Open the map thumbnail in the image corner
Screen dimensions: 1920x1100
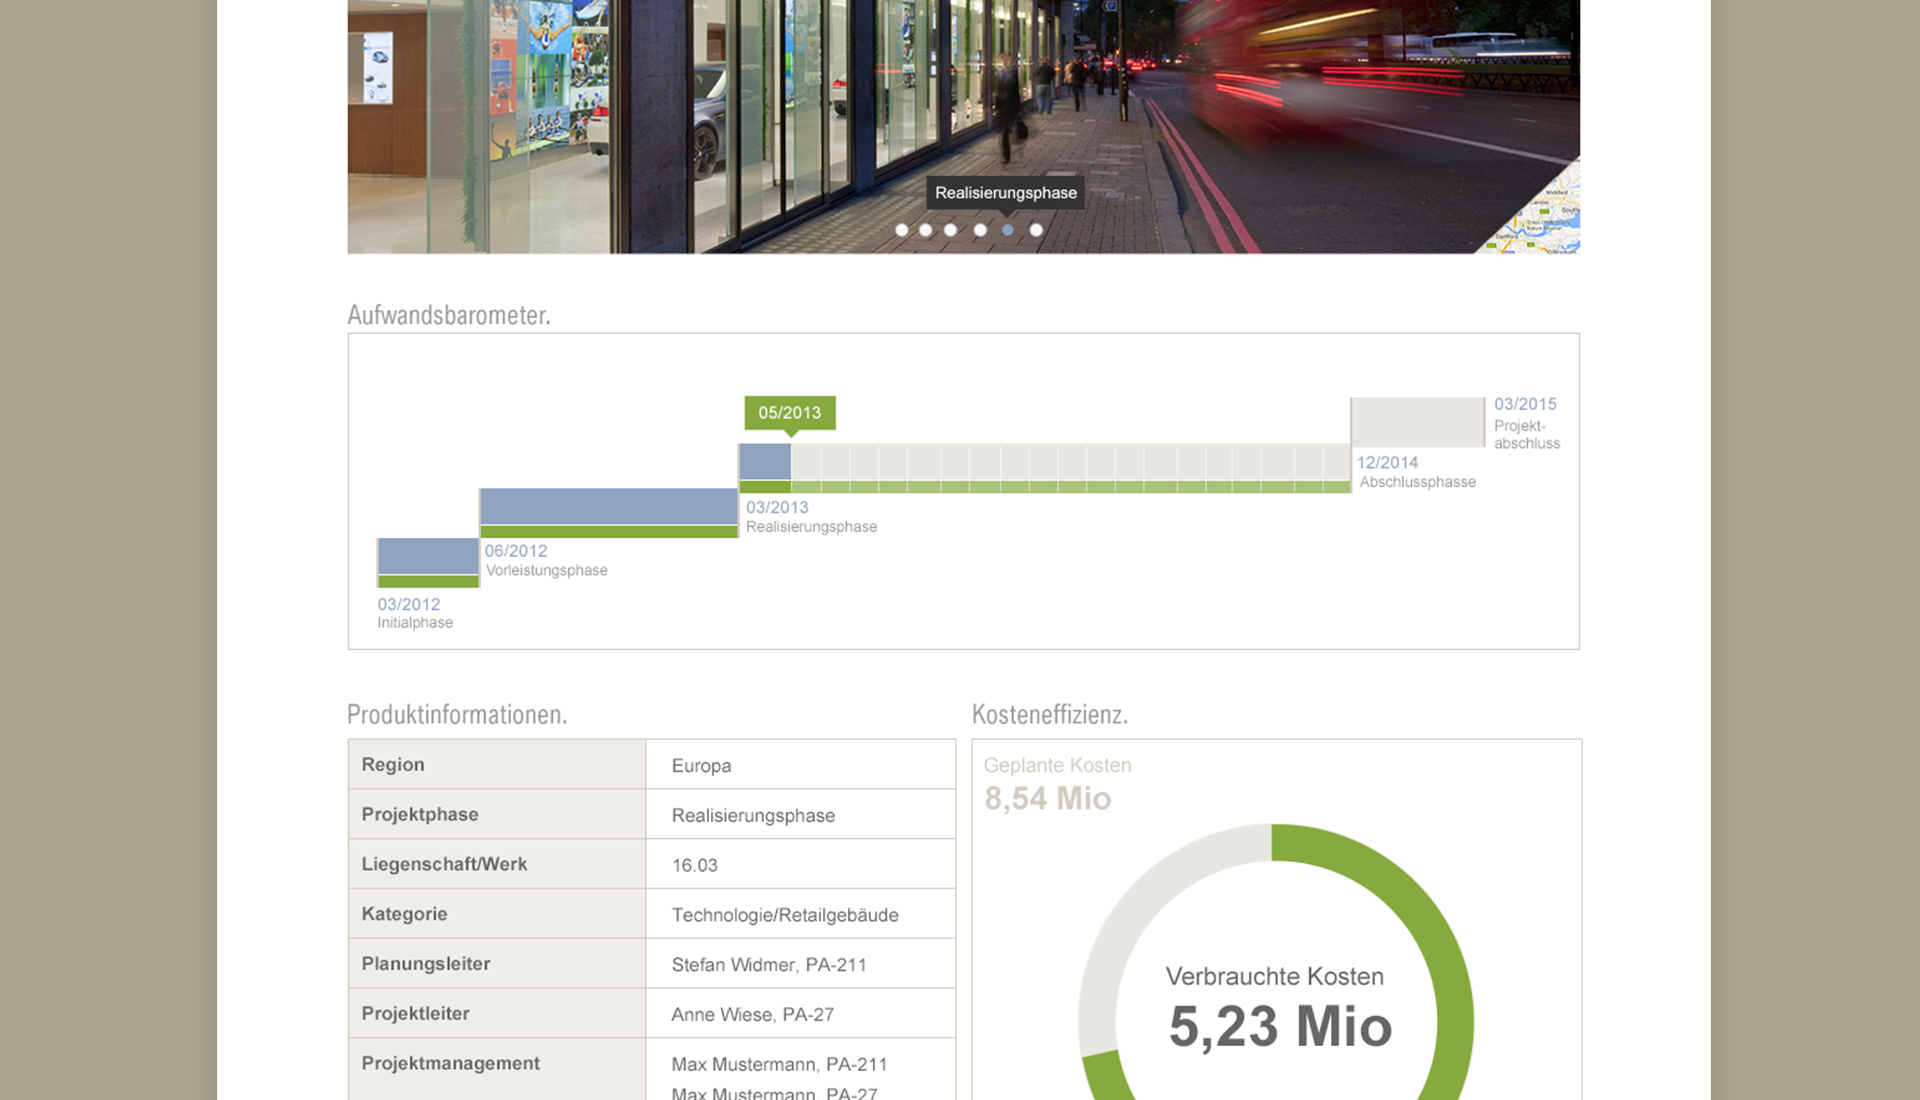point(1545,220)
